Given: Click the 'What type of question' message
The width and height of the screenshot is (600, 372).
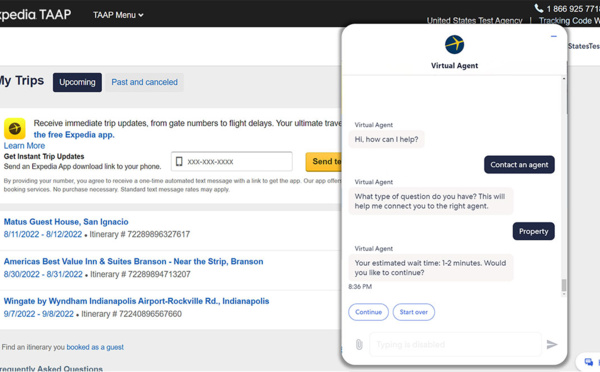Looking at the screenshot, I should [x=430, y=201].
